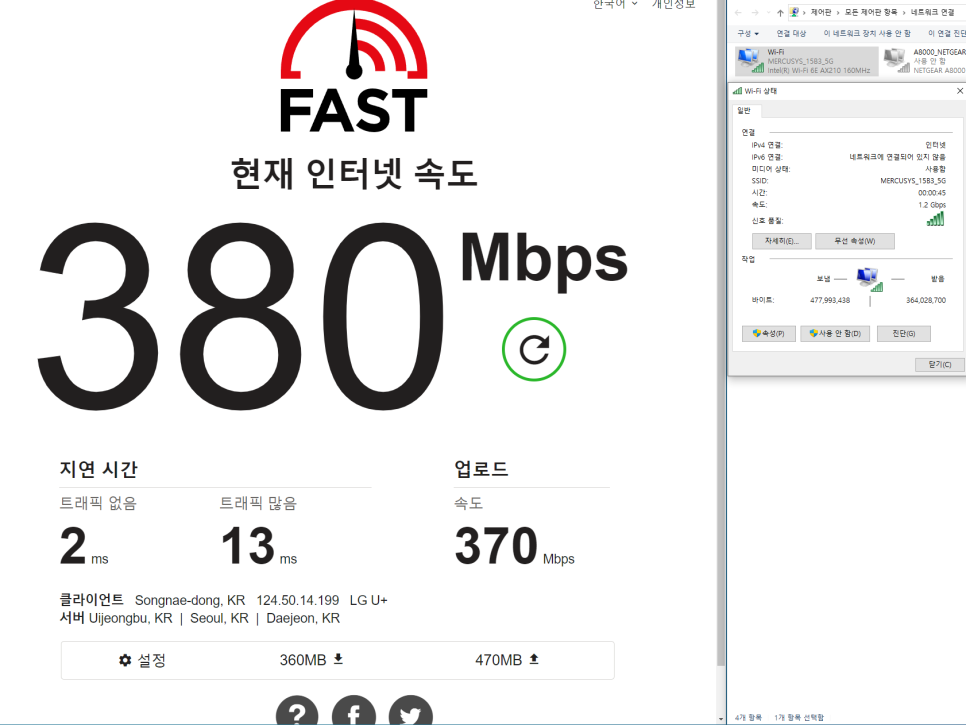Screen dimensions: 966x725
Task: Click the 470MB upload arrow icon
Action: point(534,659)
